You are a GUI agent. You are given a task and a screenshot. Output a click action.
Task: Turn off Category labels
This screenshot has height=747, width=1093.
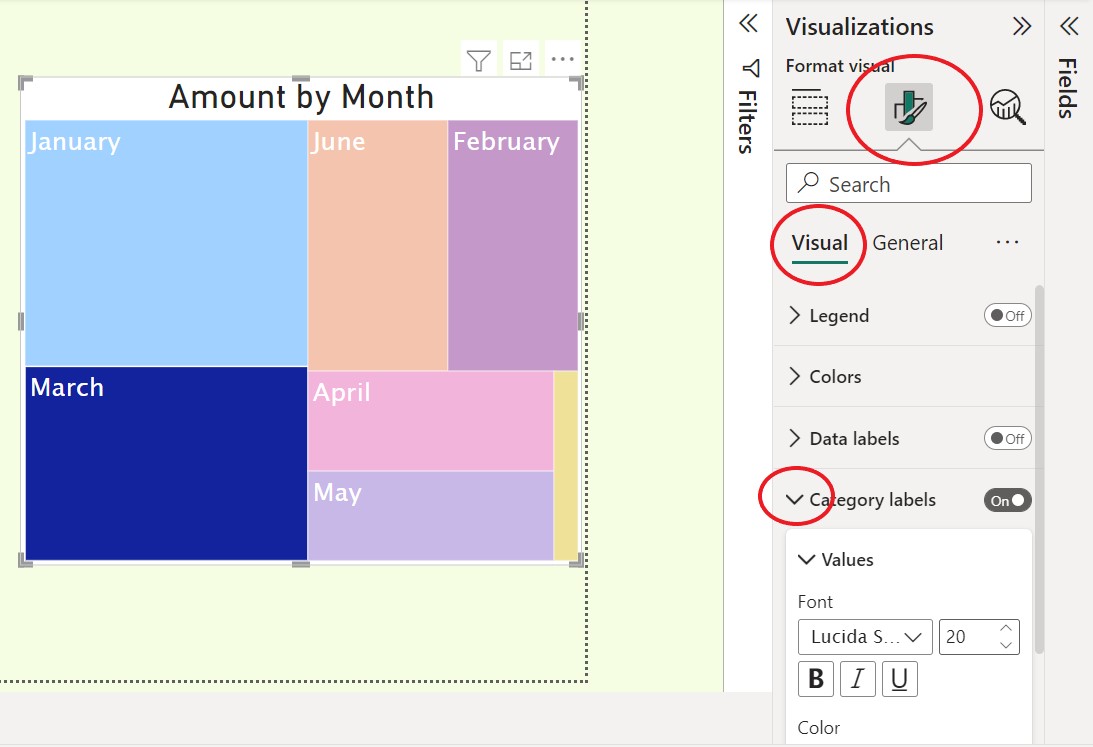click(x=1007, y=499)
